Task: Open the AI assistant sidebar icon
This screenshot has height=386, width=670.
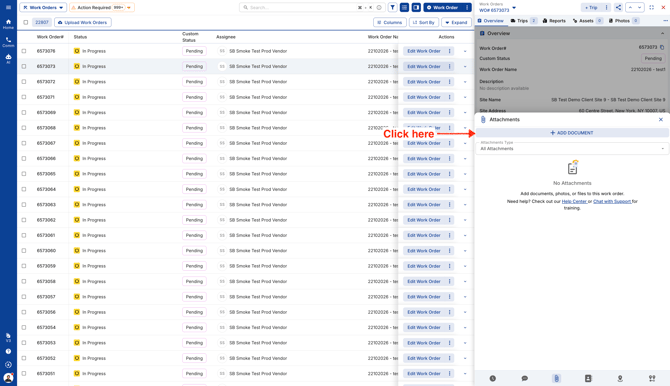Action: [8, 59]
